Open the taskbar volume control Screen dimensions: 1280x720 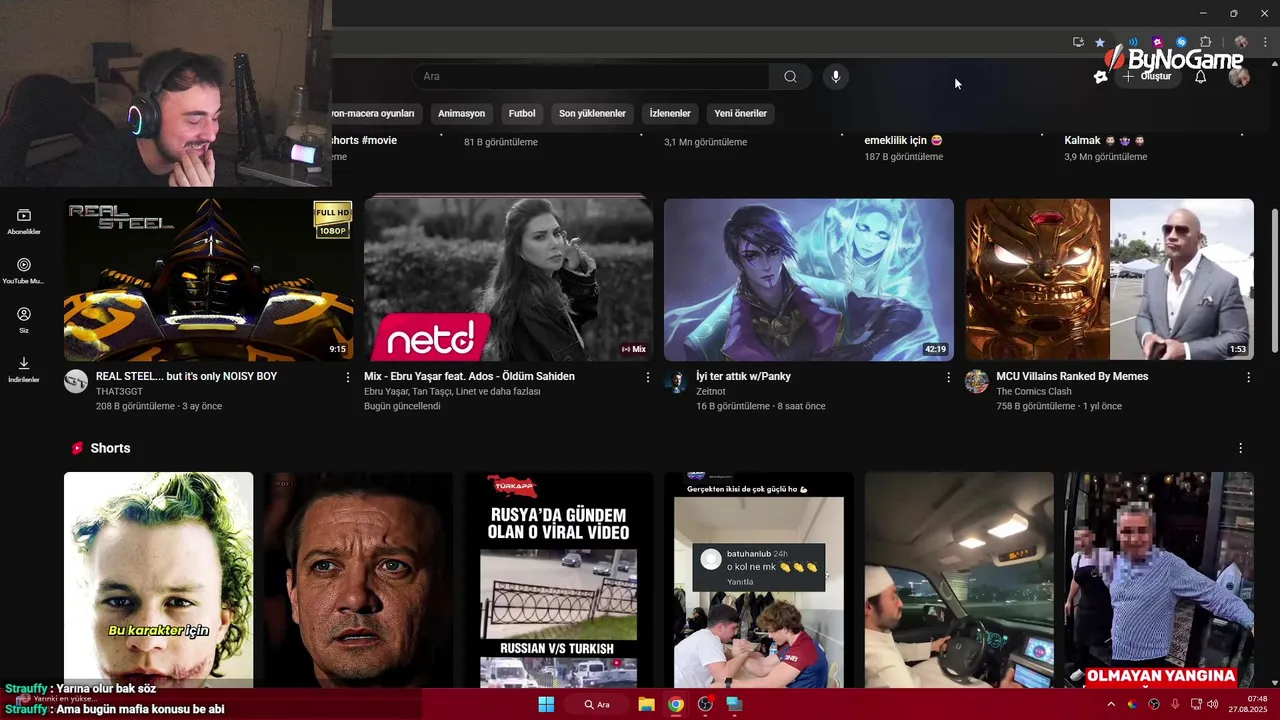click(x=1213, y=704)
